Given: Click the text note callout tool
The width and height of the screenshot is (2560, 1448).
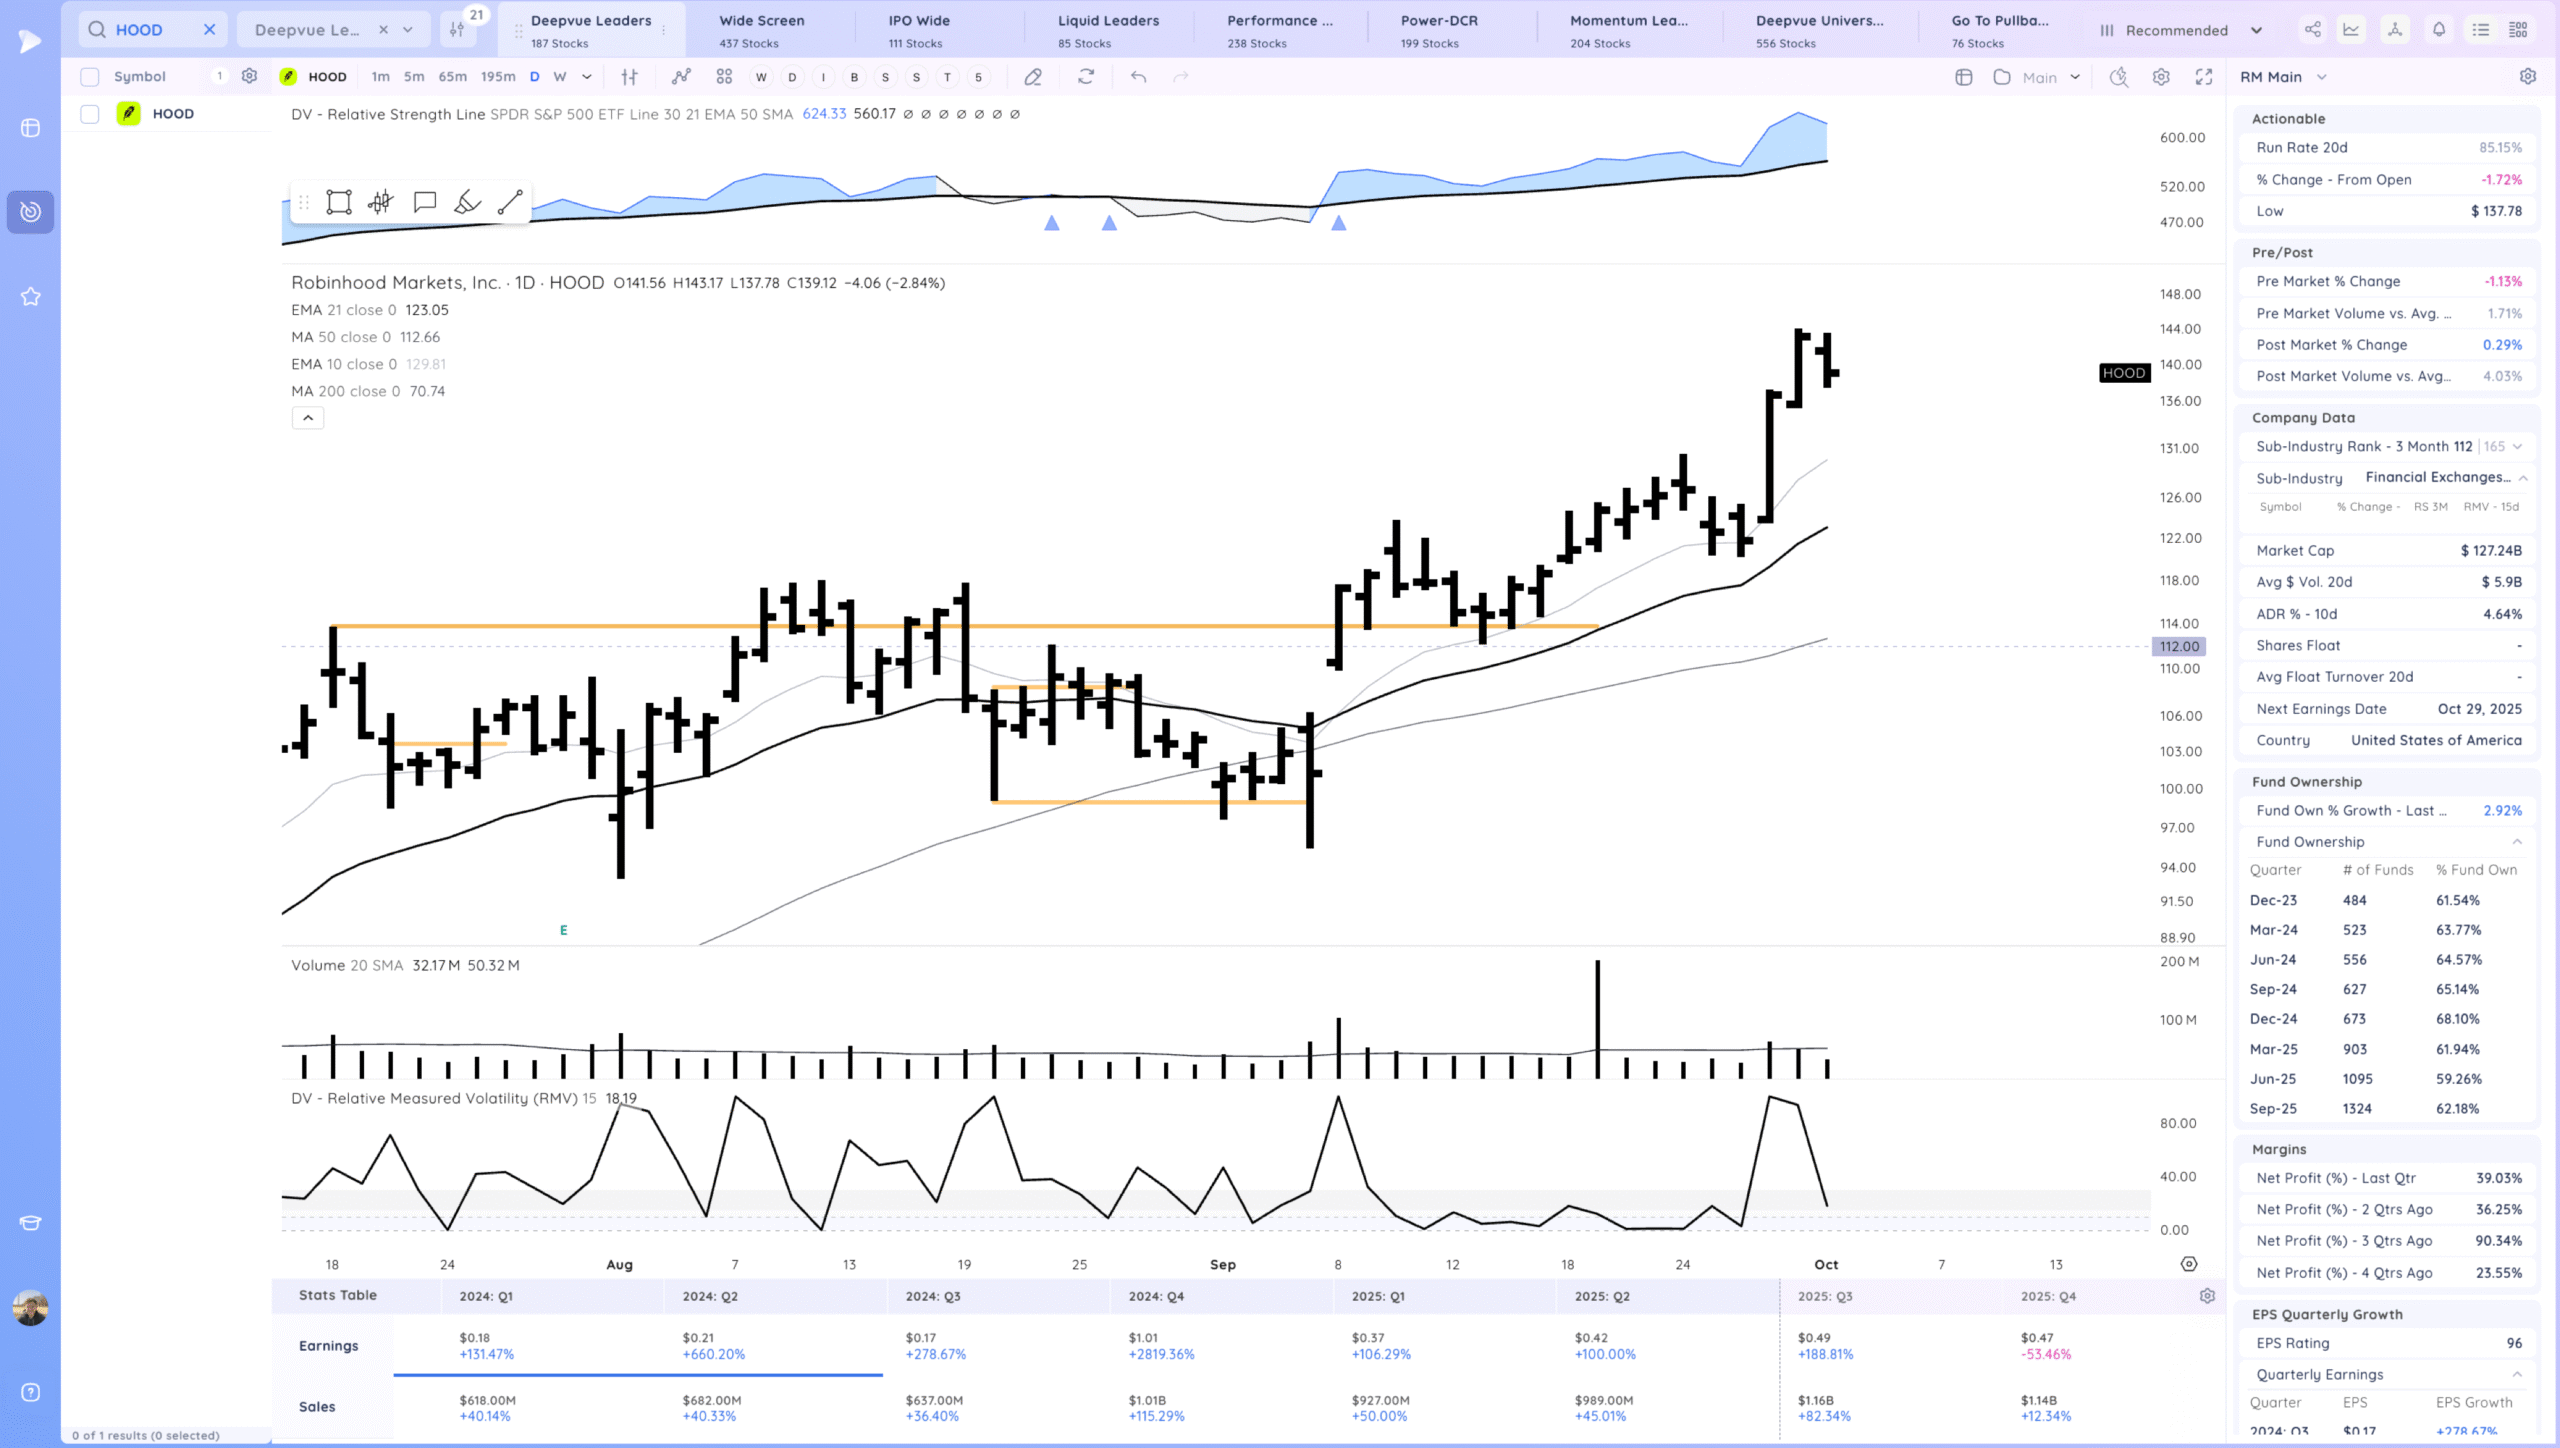Looking at the screenshot, I should tap(425, 202).
